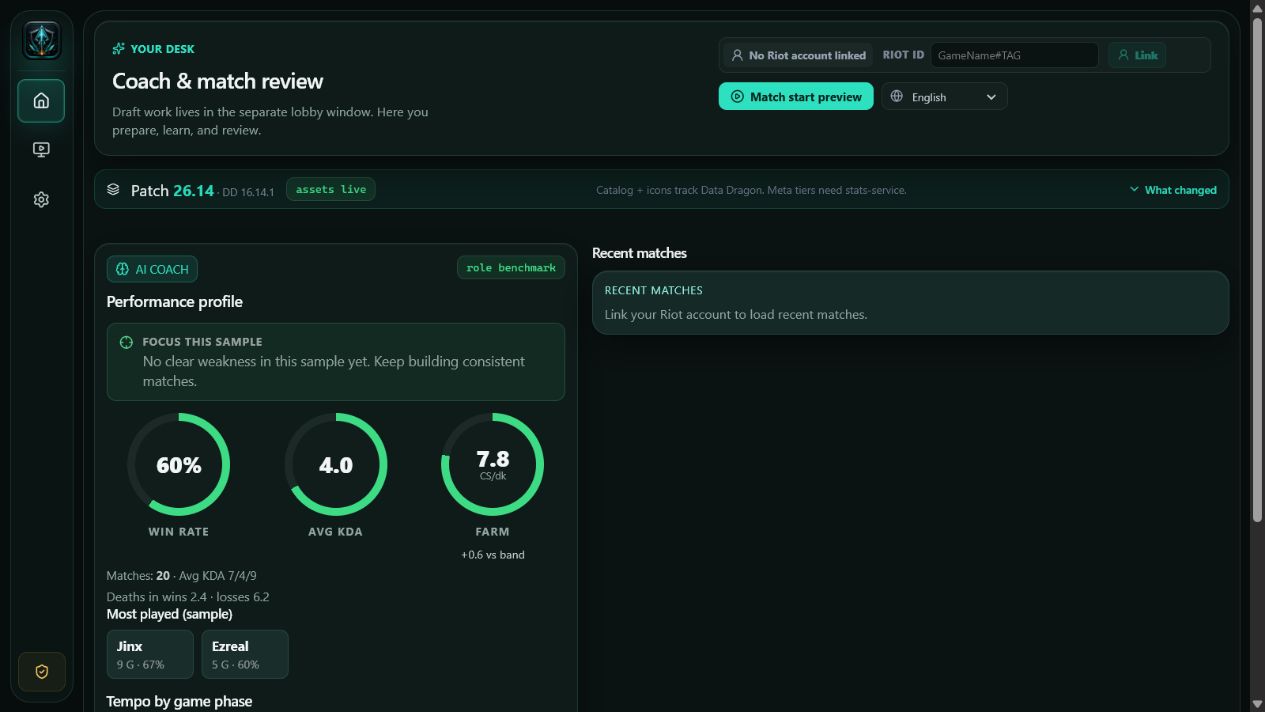Click the 'Patch 26.14' text

pyautogui.click(x=172, y=190)
